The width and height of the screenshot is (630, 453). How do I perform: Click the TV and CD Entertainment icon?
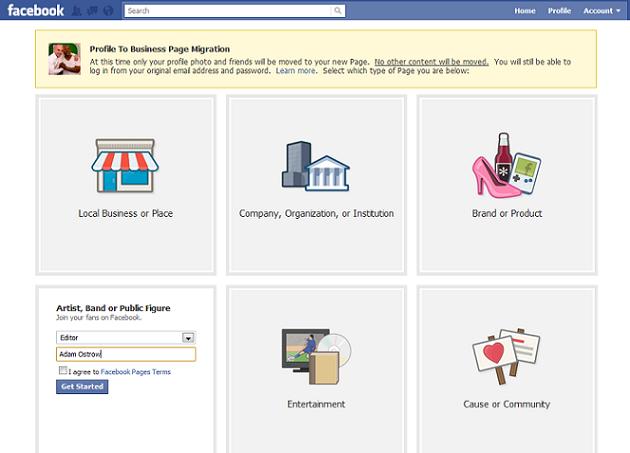(316, 357)
